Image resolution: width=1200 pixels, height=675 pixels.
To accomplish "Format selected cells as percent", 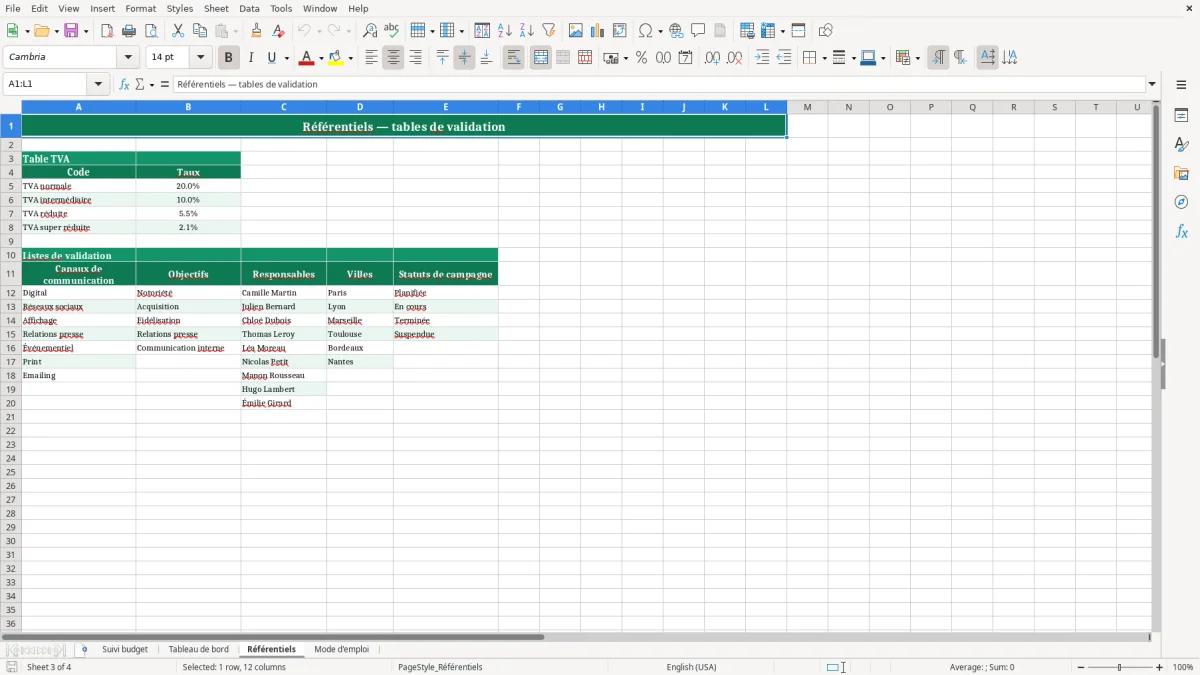I will [641, 58].
